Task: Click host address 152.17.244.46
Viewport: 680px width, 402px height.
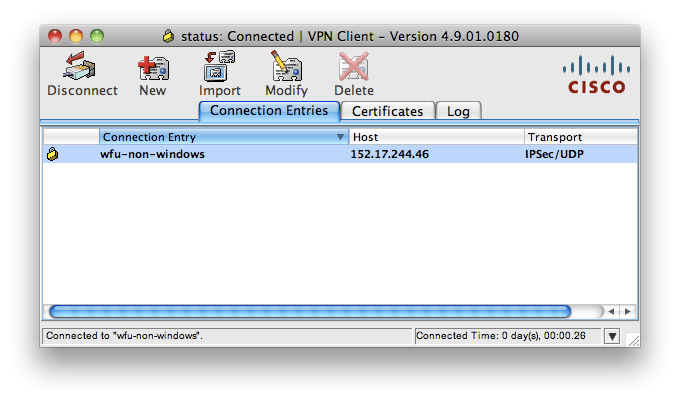Action: (x=389, y=154)
